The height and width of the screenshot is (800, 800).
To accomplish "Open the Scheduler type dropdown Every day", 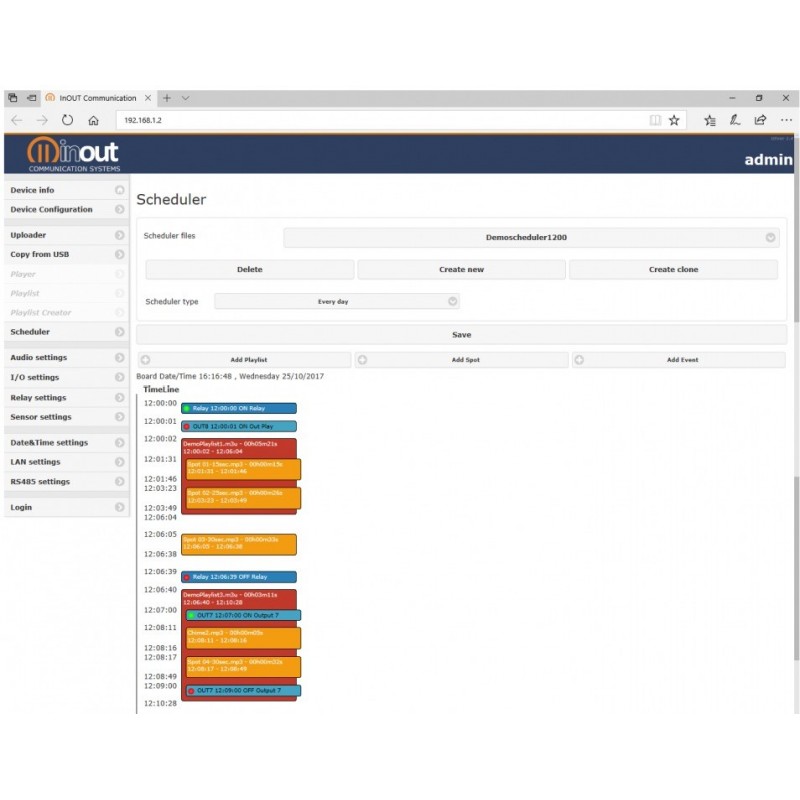I will [x=337, y=301].
